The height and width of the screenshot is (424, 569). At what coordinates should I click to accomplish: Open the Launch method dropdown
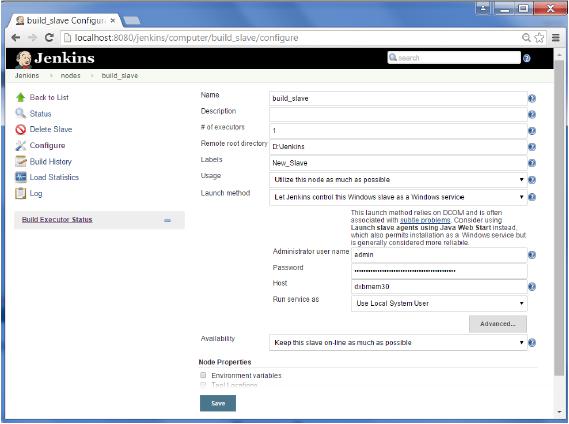tap(398, 197)
